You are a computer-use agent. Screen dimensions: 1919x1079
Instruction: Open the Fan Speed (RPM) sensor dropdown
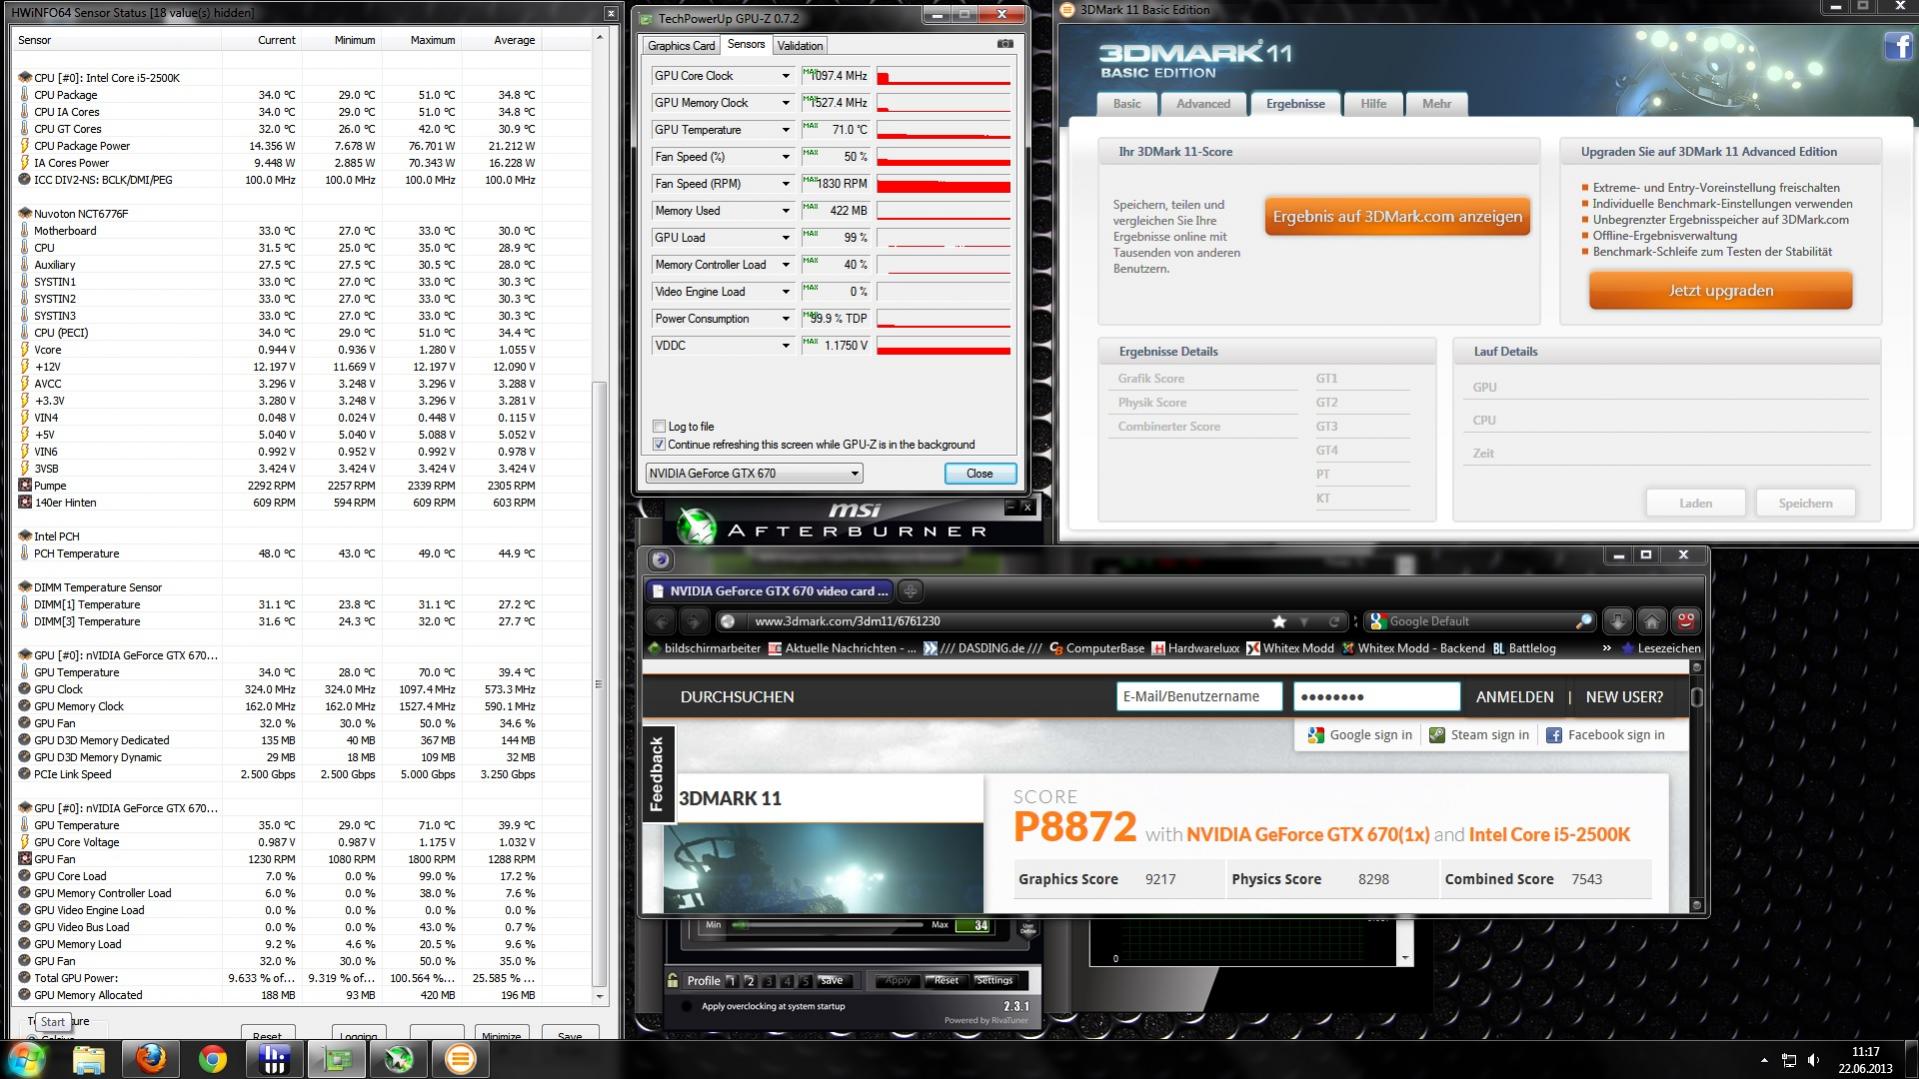pos(785,184)
